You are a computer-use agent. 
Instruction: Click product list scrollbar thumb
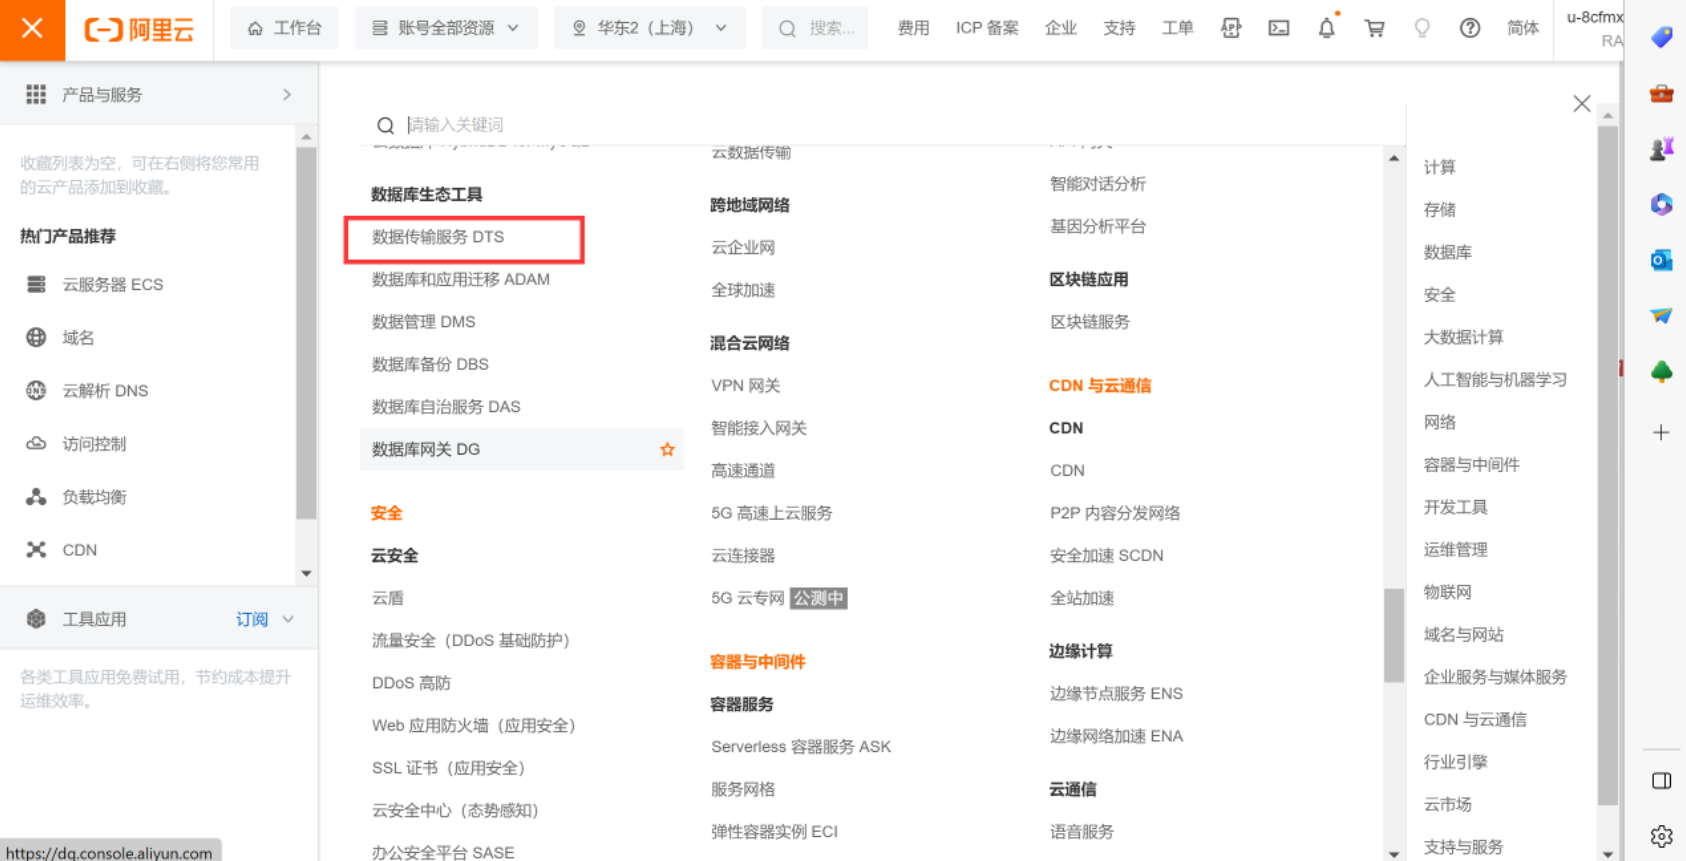[x=1394, y=635]
